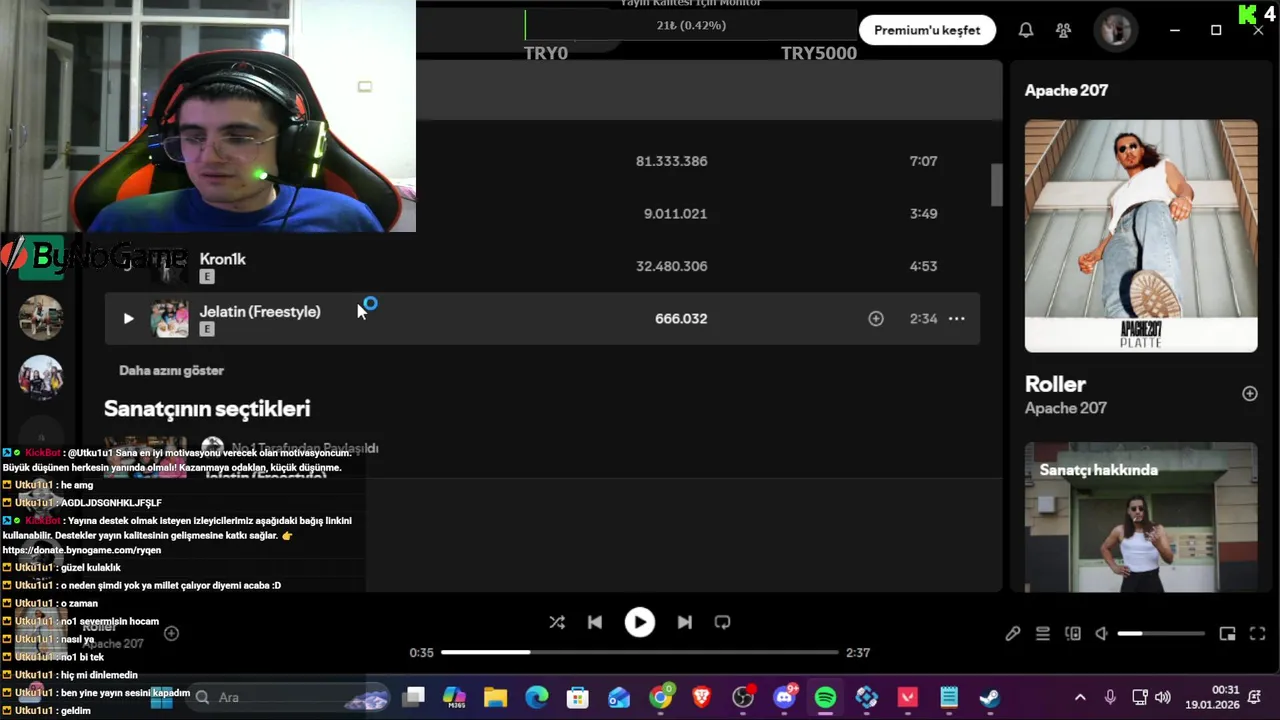The height and width of the screenshot is (720, 1280).
Task: Open Steam from the taskbar
Action: pos(990,697)
